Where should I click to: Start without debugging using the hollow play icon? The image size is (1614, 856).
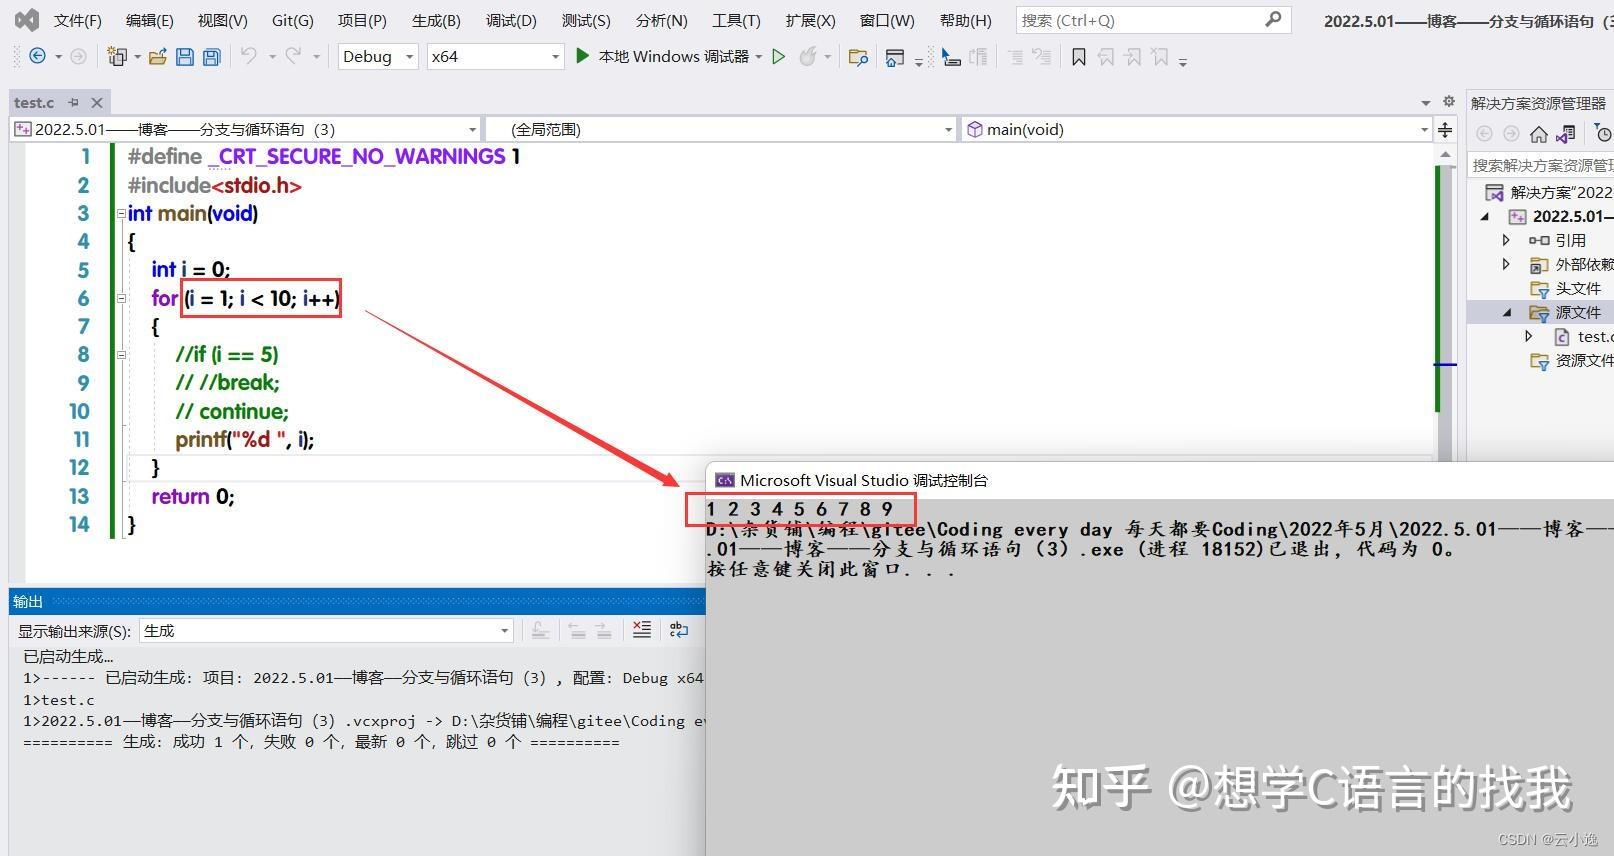point(778,57)
